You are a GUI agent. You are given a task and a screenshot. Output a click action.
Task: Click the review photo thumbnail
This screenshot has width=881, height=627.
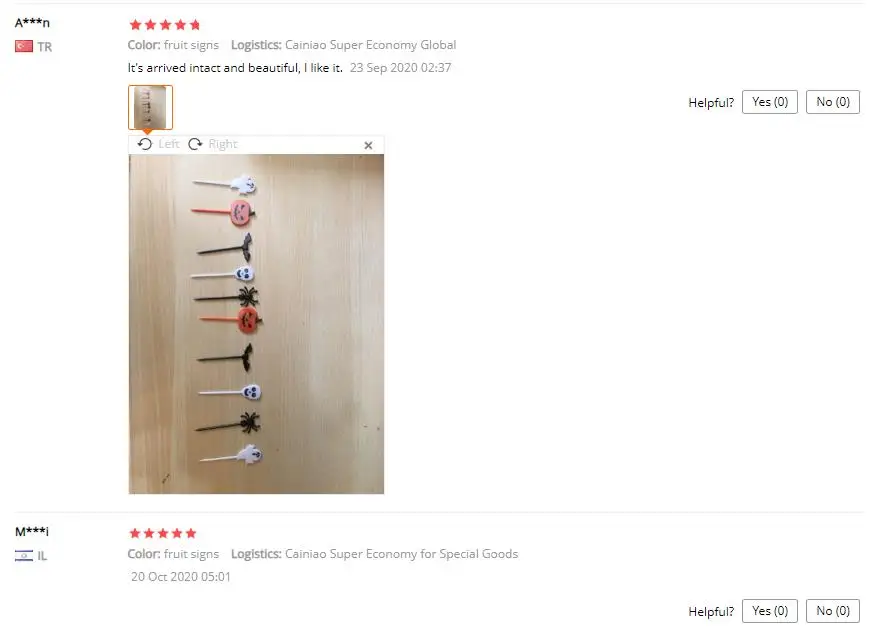151,107
